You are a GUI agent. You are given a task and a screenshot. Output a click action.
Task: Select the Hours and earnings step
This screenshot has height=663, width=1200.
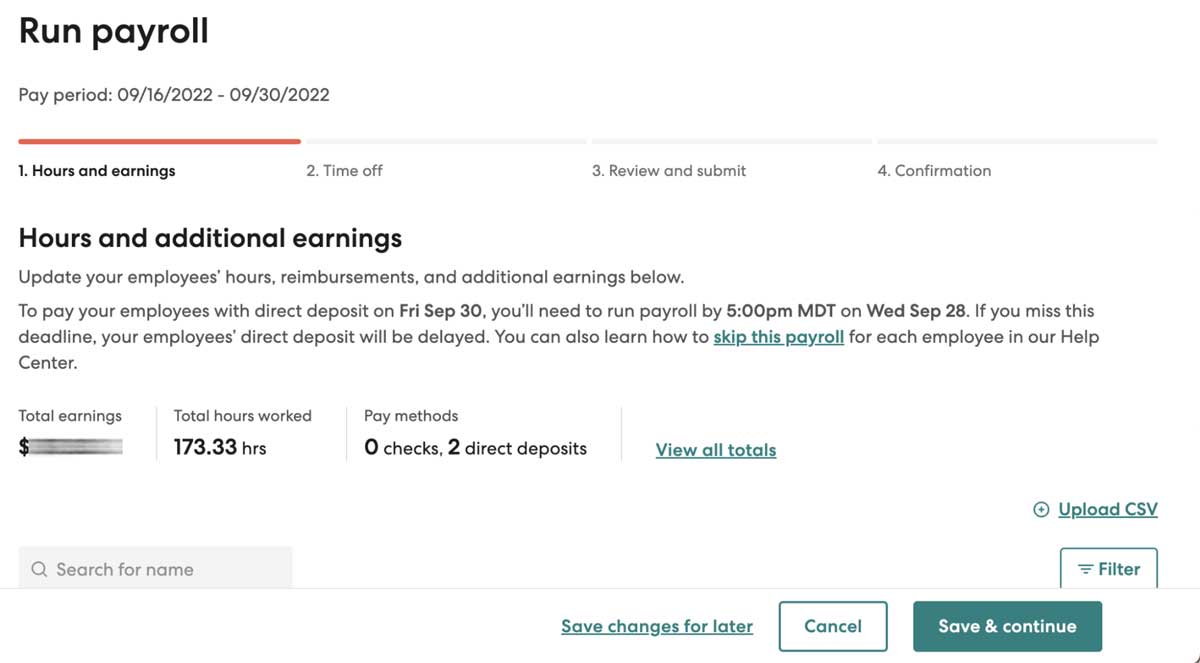[x=96, y=170]
